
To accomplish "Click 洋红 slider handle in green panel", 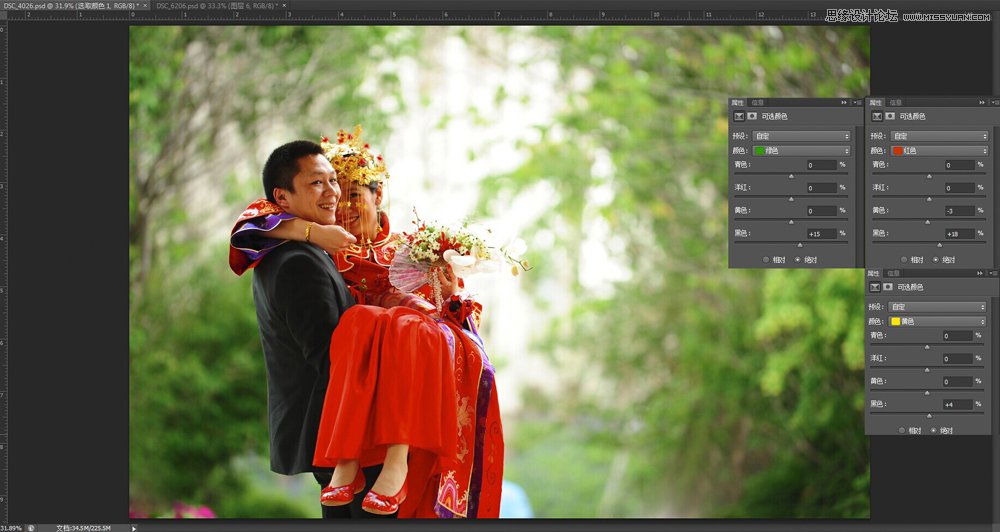I will 791,199.
